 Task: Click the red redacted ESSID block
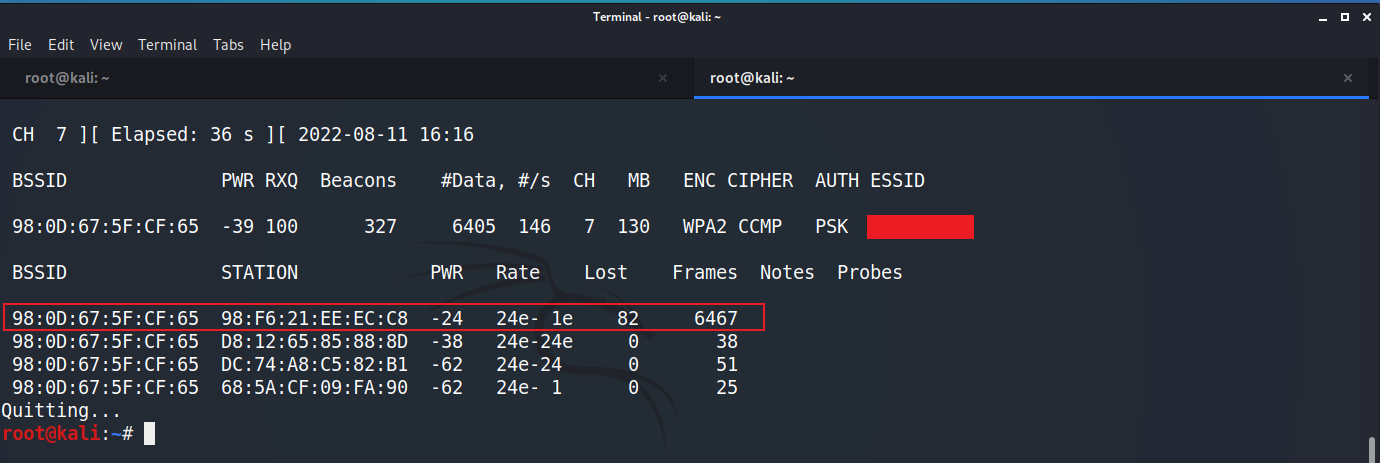920,227
